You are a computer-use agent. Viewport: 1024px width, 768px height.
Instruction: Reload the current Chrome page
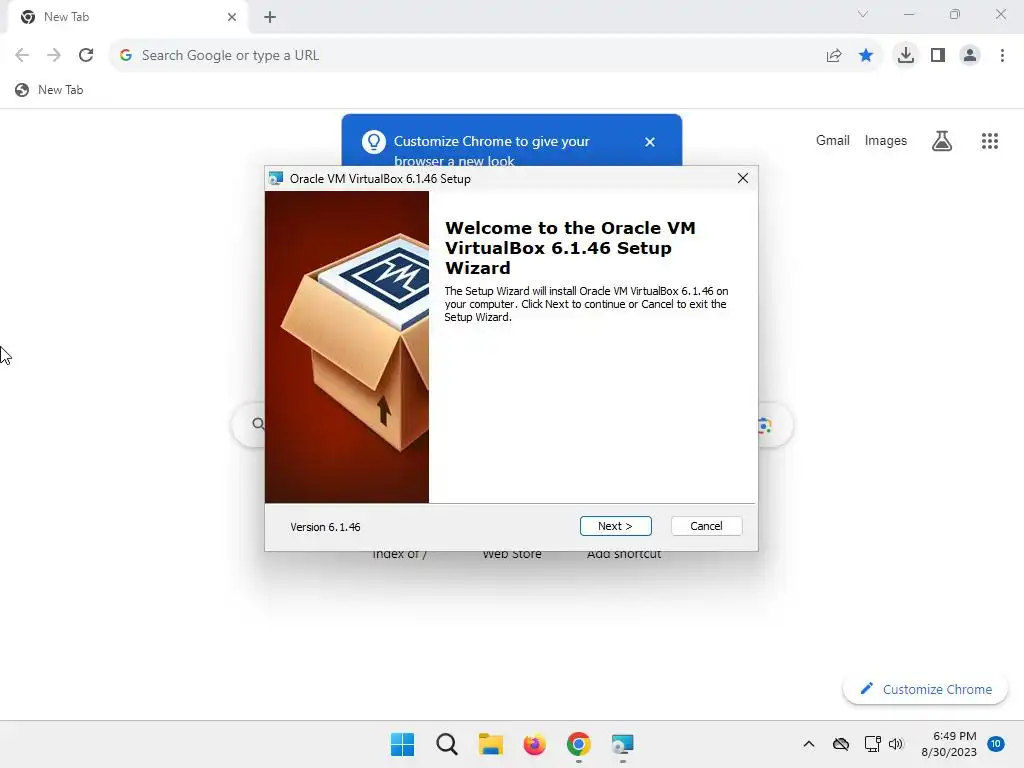(86, 56)
